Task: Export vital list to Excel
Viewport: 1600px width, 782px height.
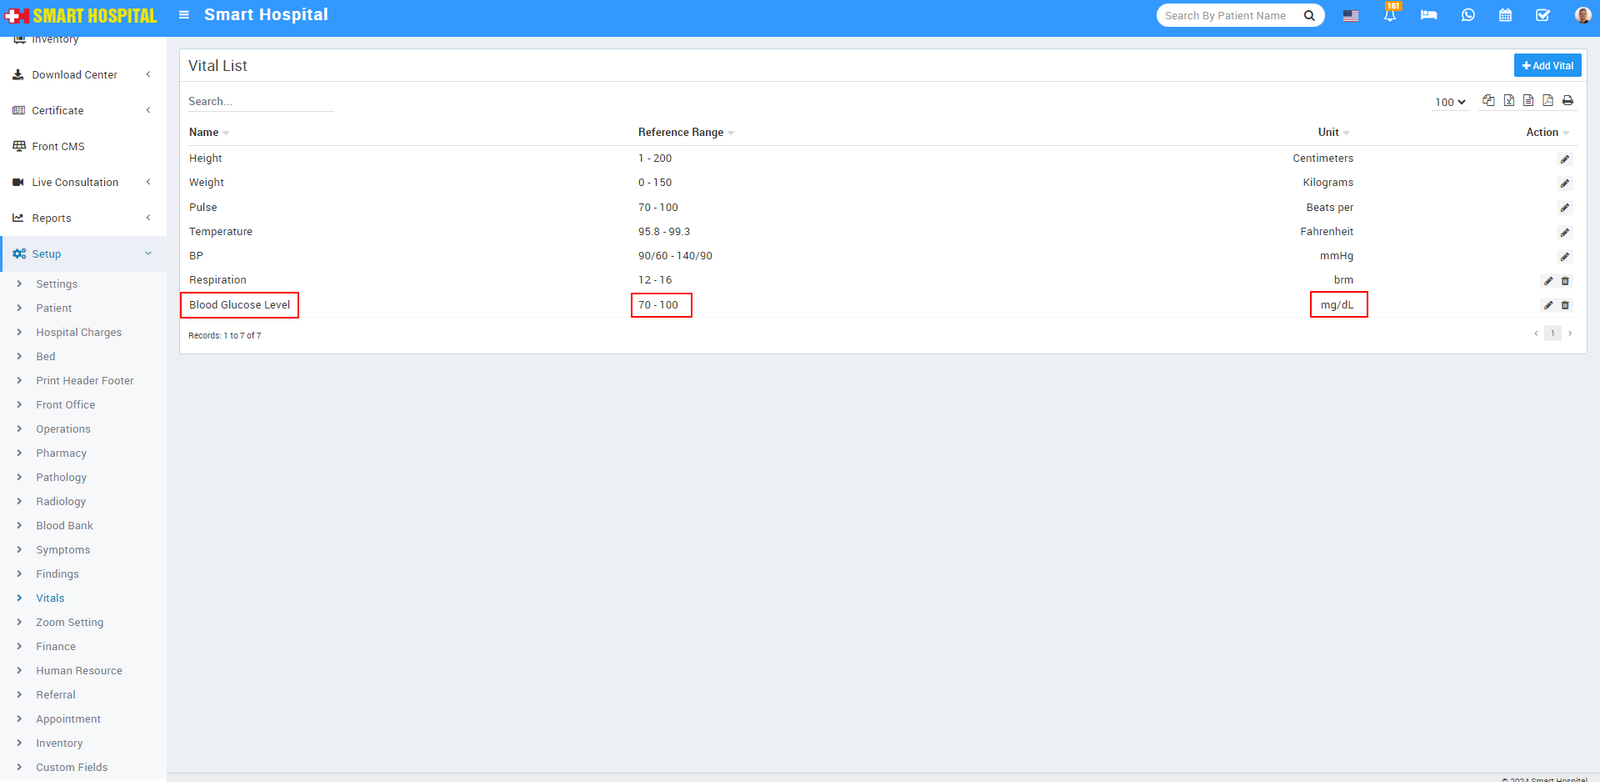Action: tap(1509, 100)
